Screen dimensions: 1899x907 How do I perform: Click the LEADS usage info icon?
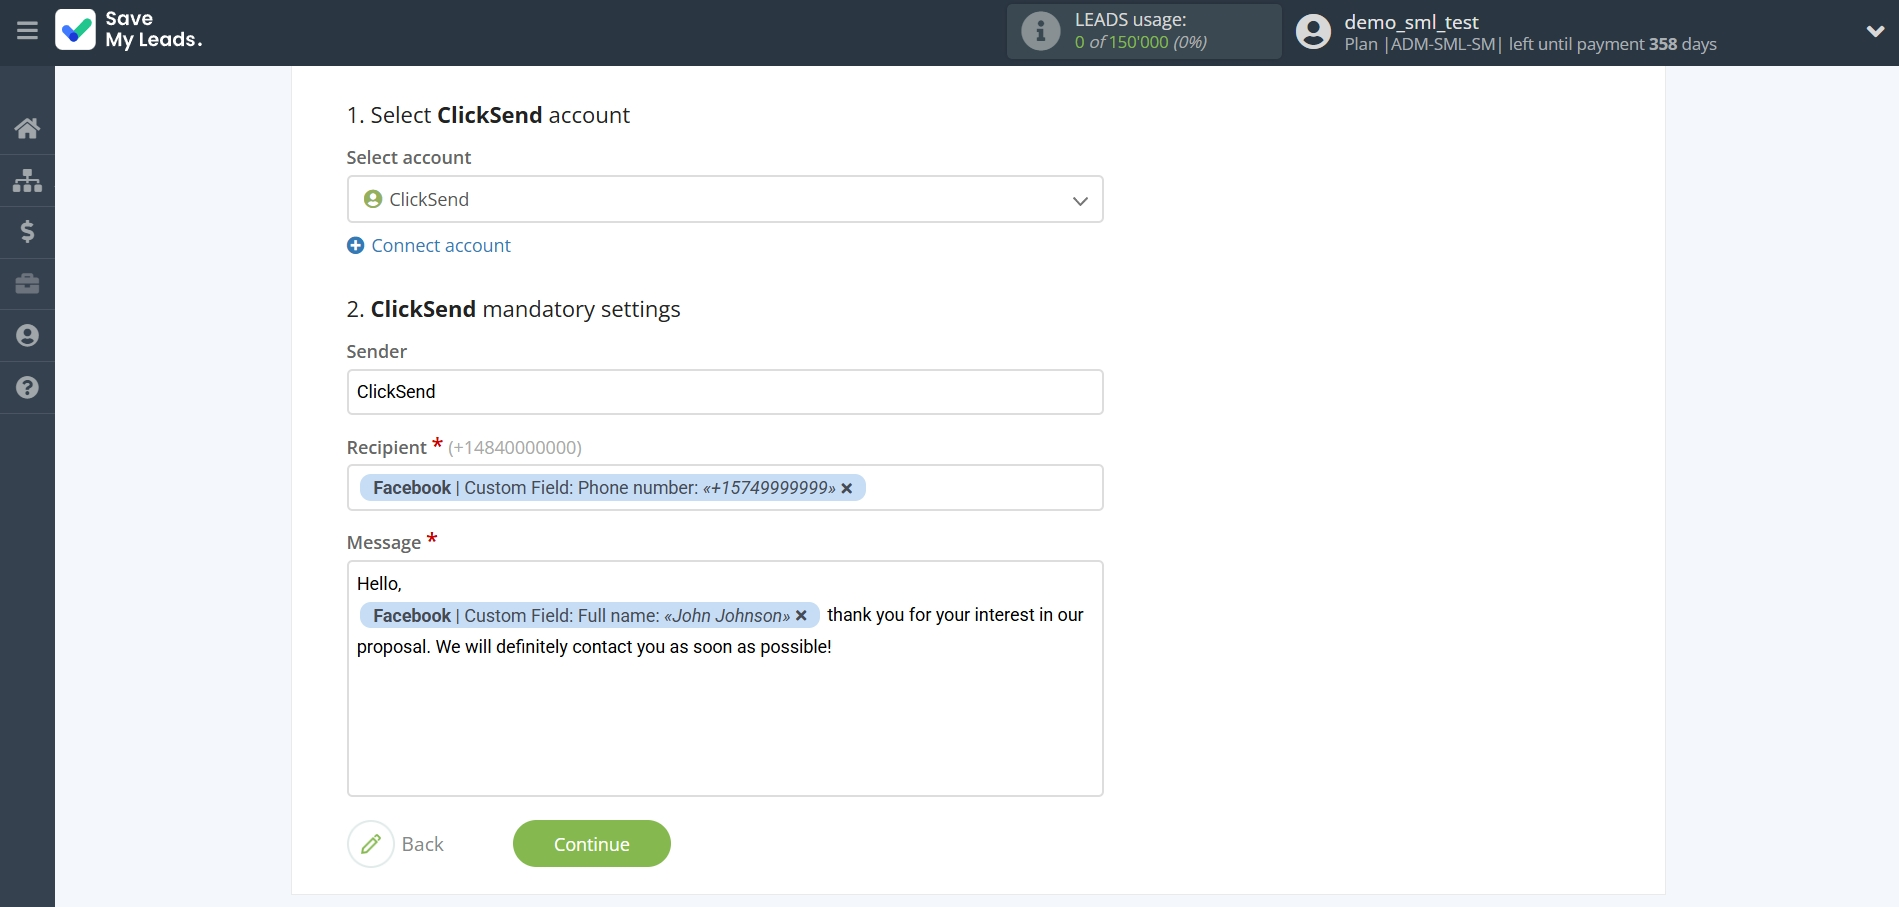click(x=1040, y=31)
